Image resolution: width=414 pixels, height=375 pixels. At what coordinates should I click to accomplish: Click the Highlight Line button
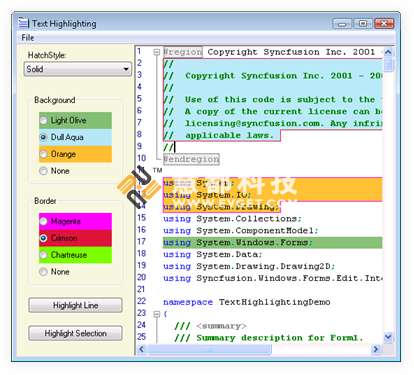pyautogui.click(x=75, y=305)
